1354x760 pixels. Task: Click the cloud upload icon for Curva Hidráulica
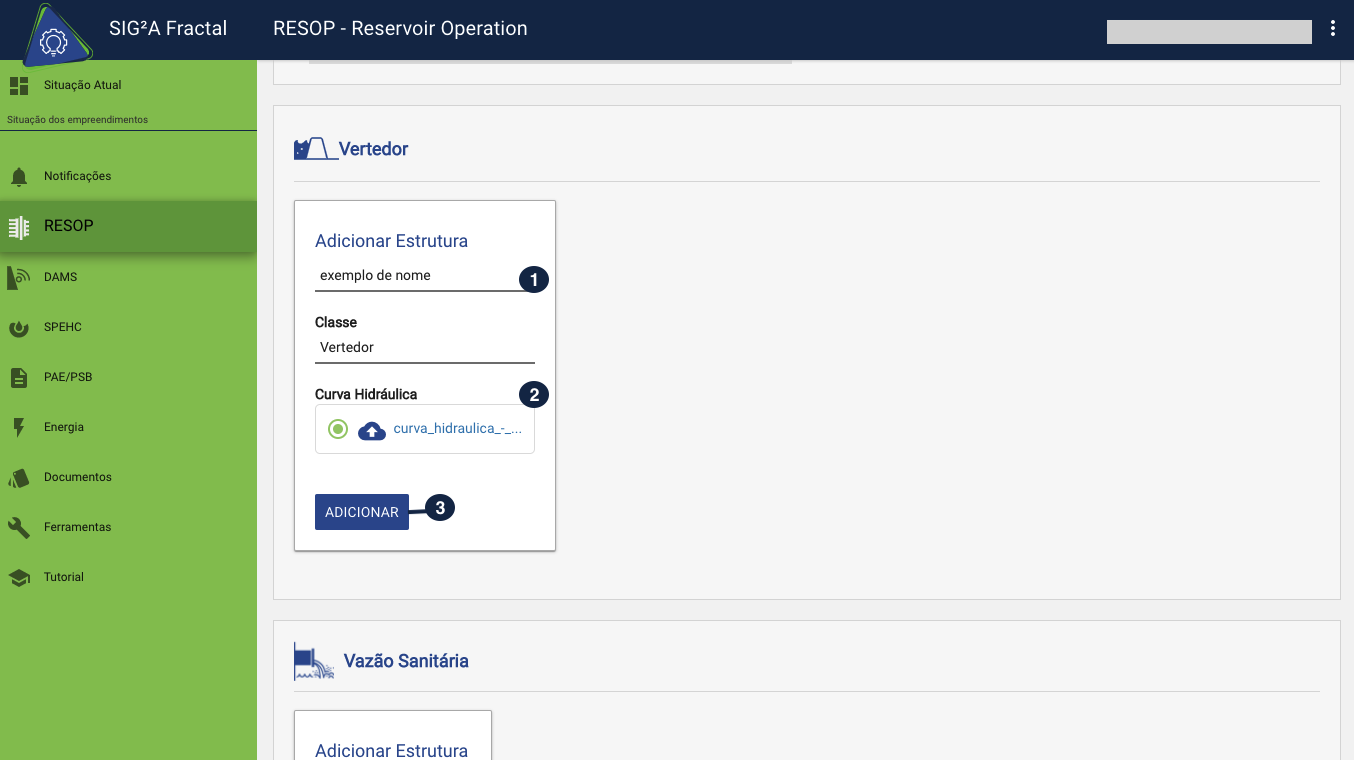372,430
